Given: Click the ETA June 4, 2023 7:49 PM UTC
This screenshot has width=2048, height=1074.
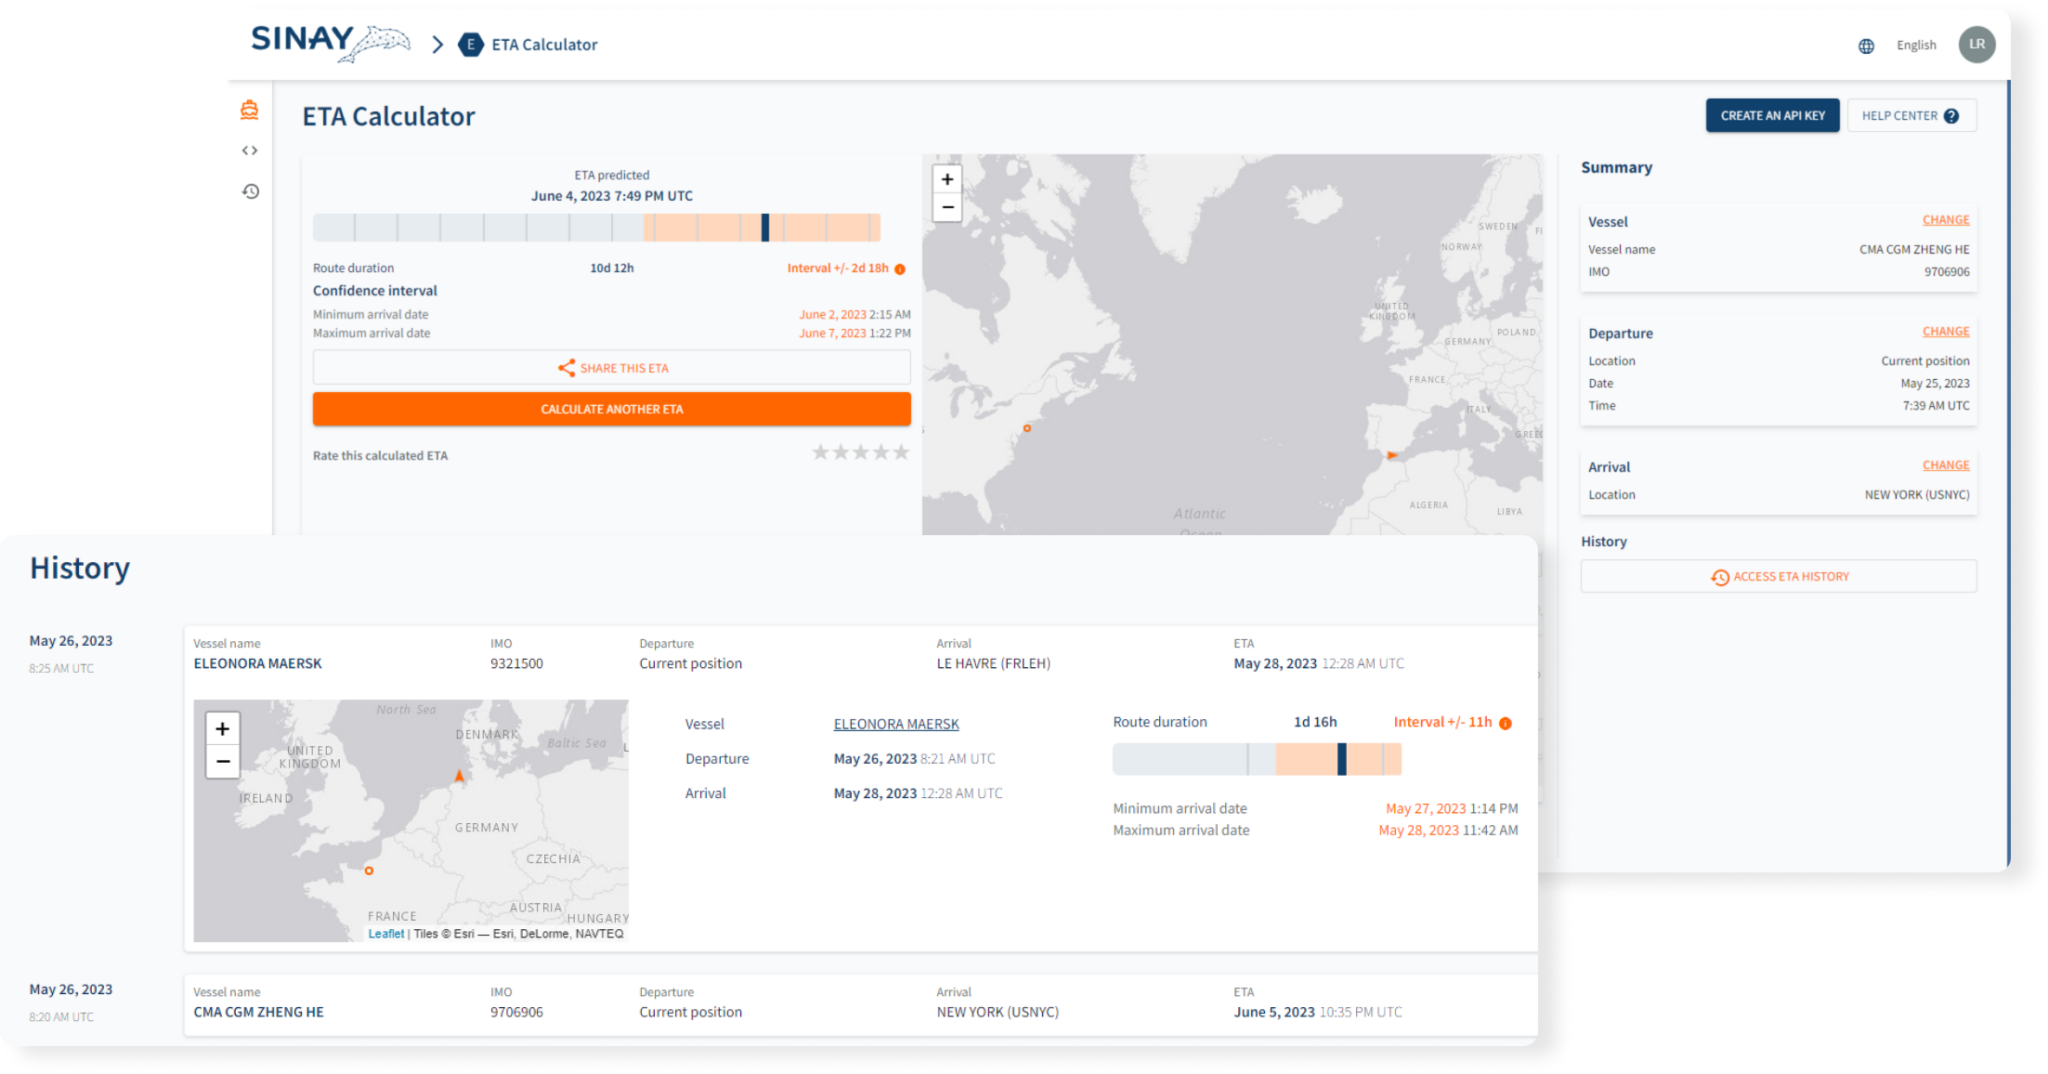Looking at the screenshot, I should pyautogui.click(x=611, y=196).
